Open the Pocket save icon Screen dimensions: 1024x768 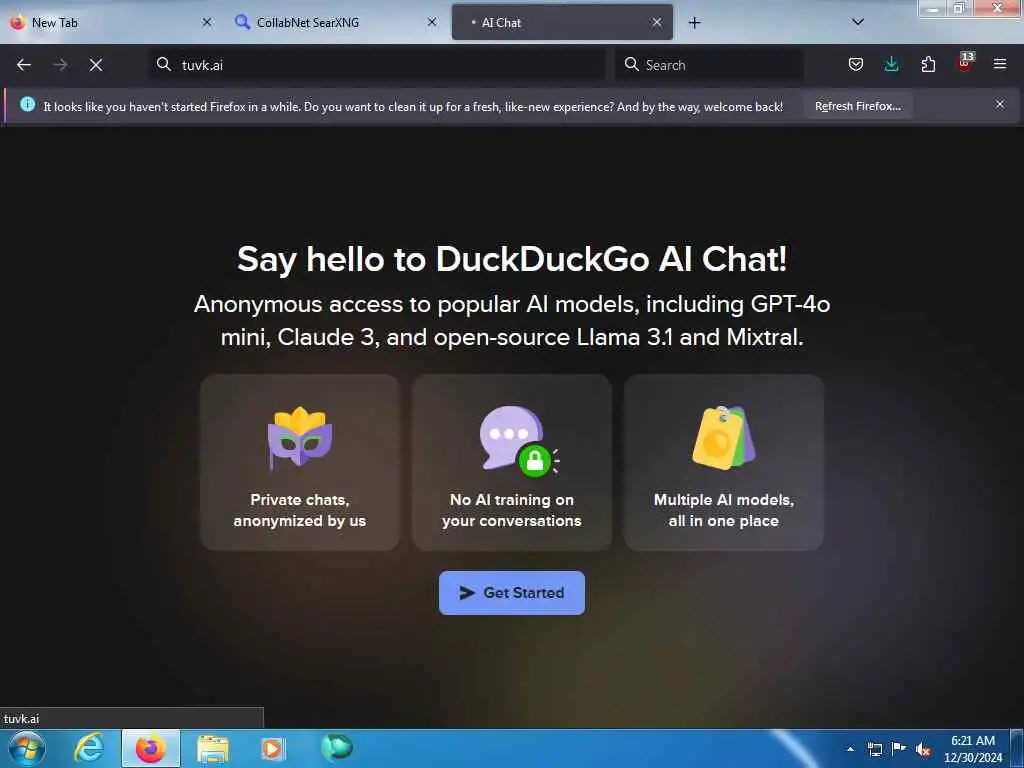(x=856, y=64)
